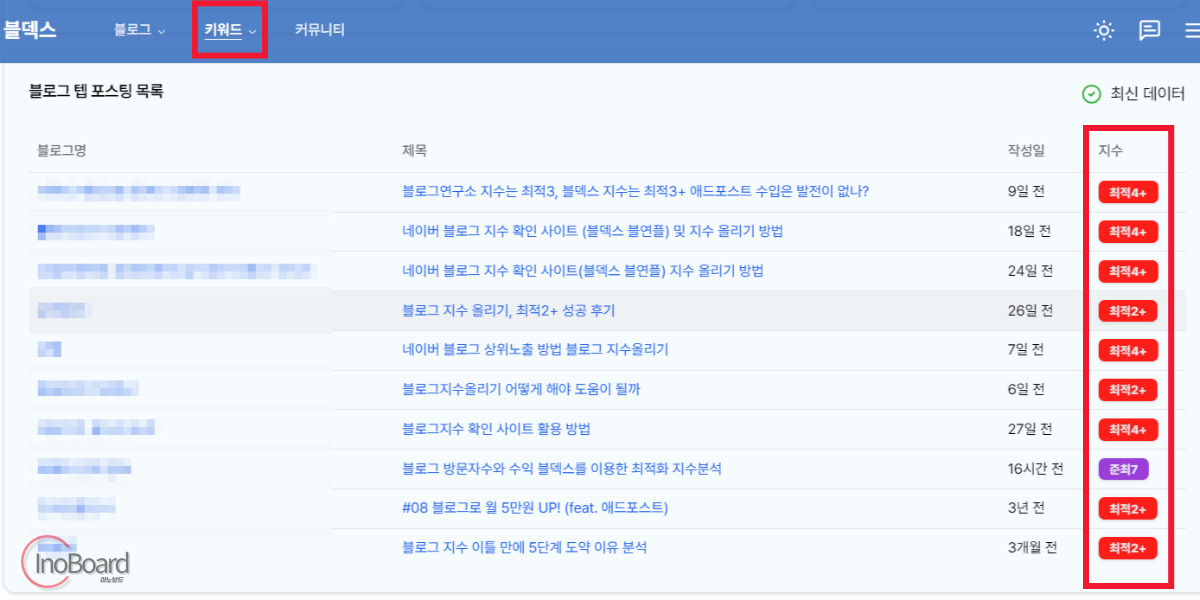Click the purple 준최7 badge
1200x600 pixels.
tap(1124, 469)
